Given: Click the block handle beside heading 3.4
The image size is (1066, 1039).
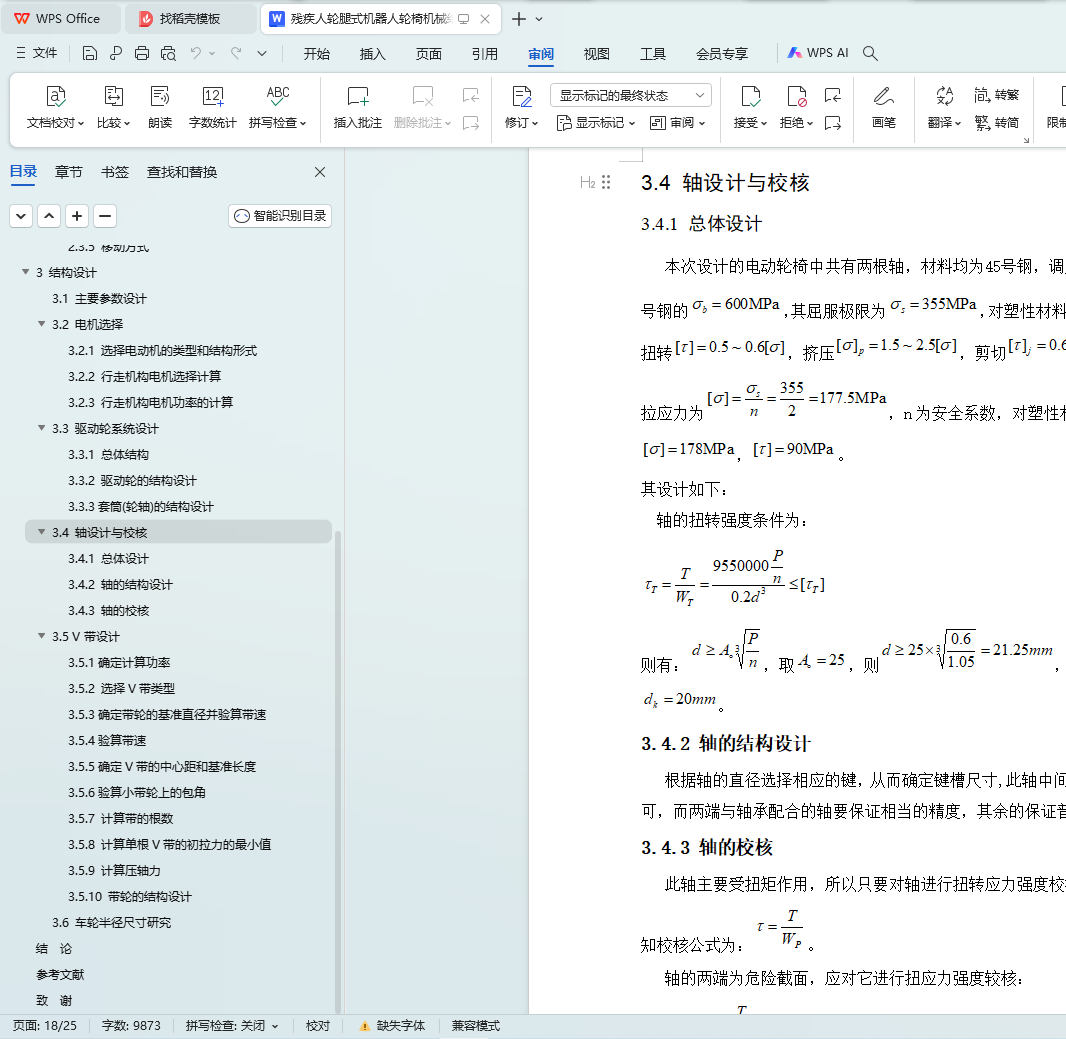Looking at the screenshot, I should 606,182.
